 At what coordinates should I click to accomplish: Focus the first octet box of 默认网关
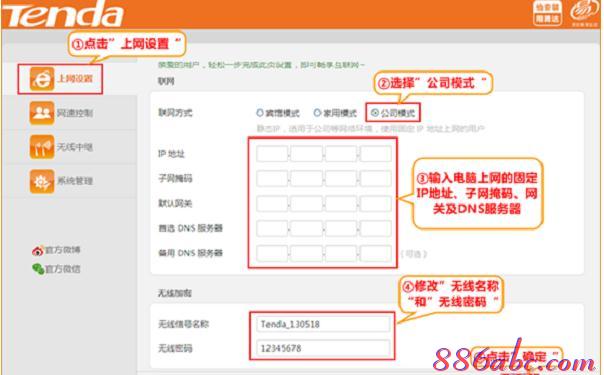(x=272, y=203)
